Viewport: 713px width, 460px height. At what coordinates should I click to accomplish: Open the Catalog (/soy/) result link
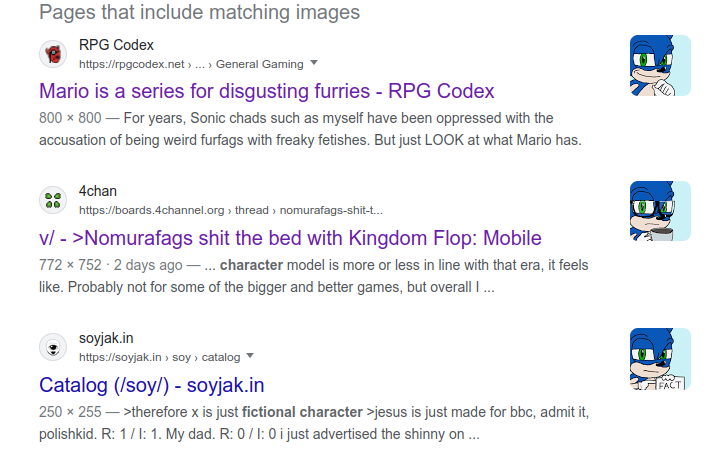point(151,384)
